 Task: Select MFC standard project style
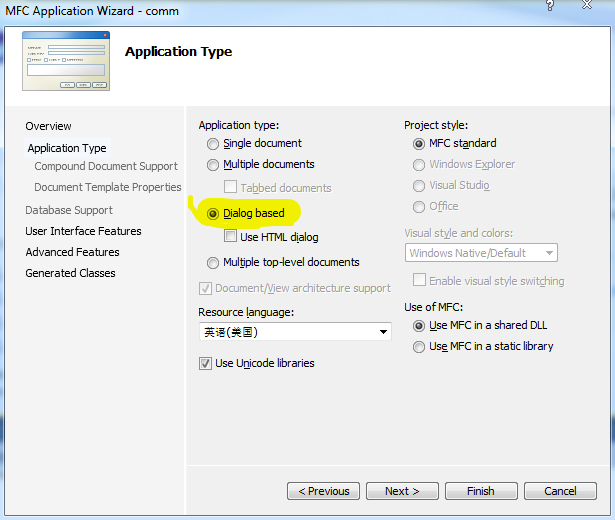click(419, 144)
